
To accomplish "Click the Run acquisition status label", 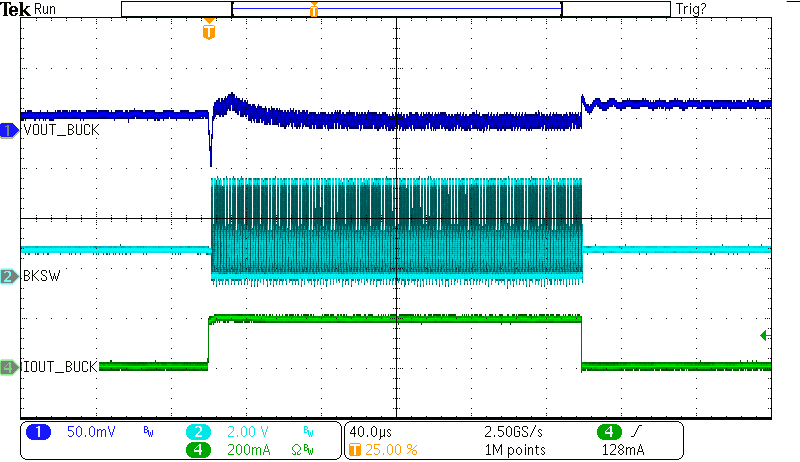I will [x=45, y=9].
